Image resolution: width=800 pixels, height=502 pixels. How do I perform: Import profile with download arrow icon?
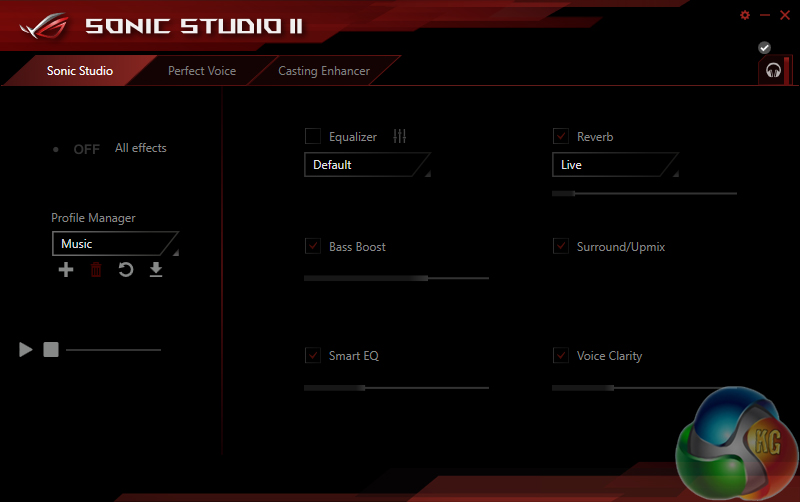click(x=156, y=269)
